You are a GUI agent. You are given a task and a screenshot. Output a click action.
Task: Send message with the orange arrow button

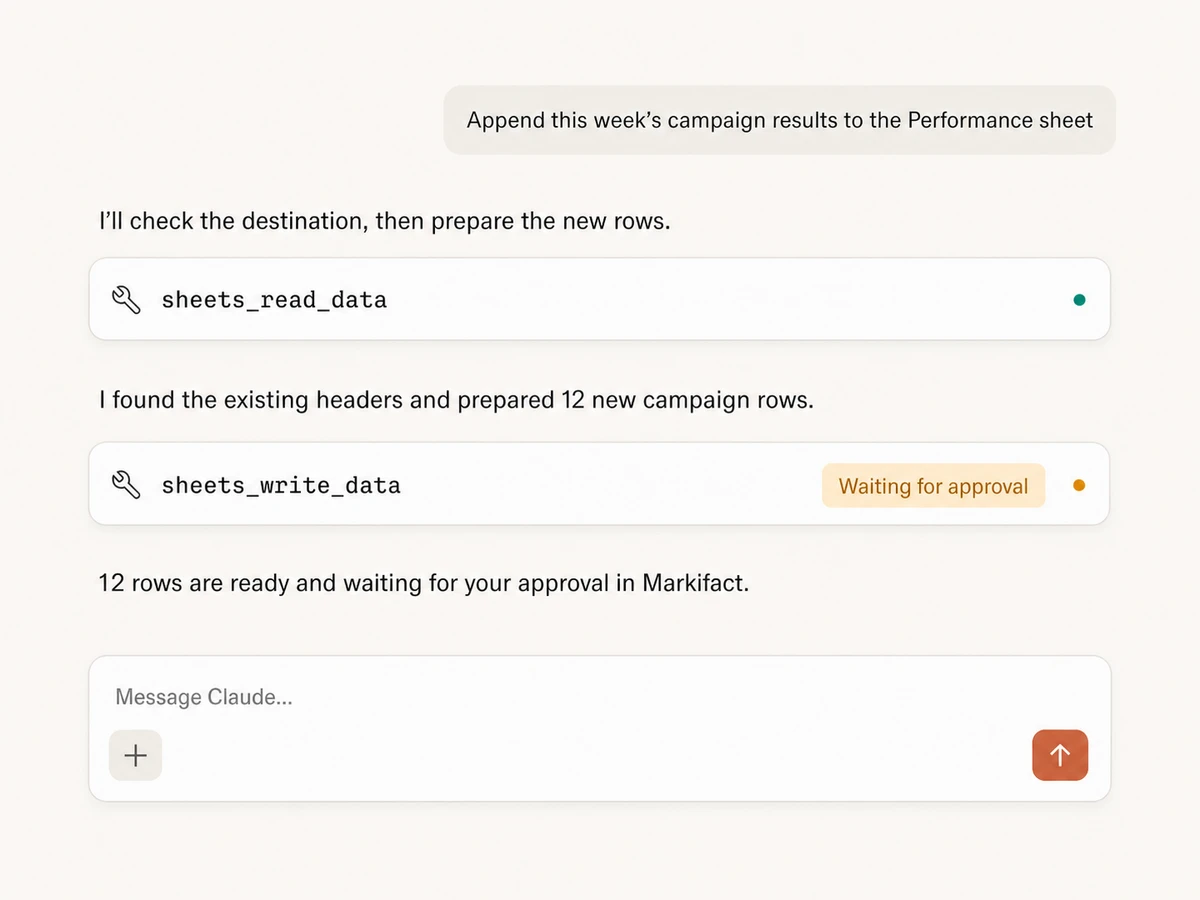click(x=1060, y=755)
